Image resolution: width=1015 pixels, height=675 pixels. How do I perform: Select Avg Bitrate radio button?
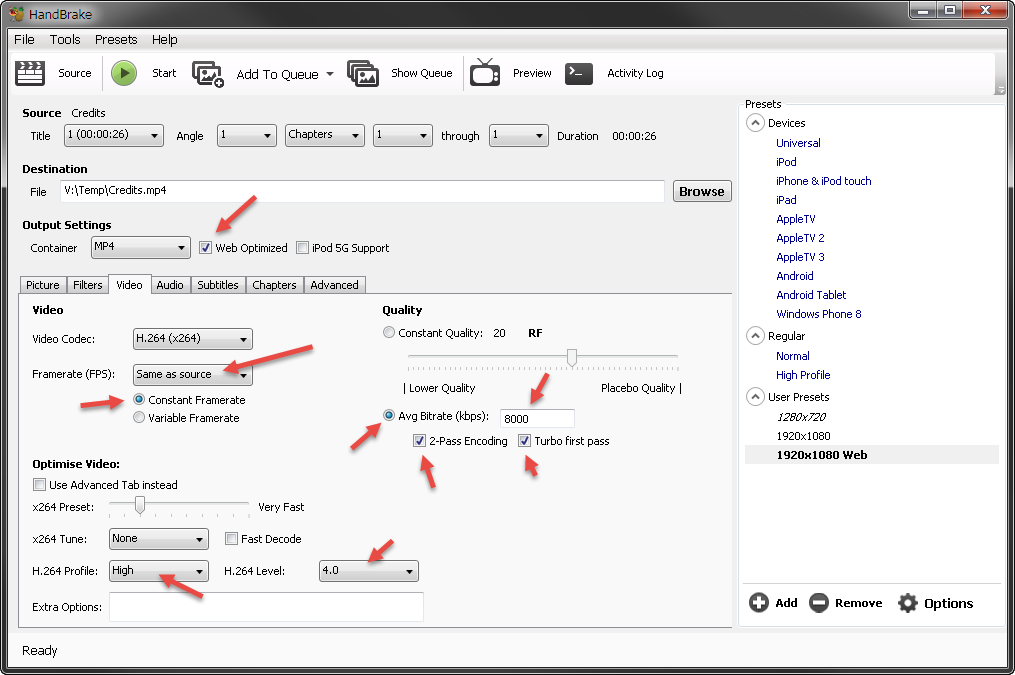[x=388, y=415]
